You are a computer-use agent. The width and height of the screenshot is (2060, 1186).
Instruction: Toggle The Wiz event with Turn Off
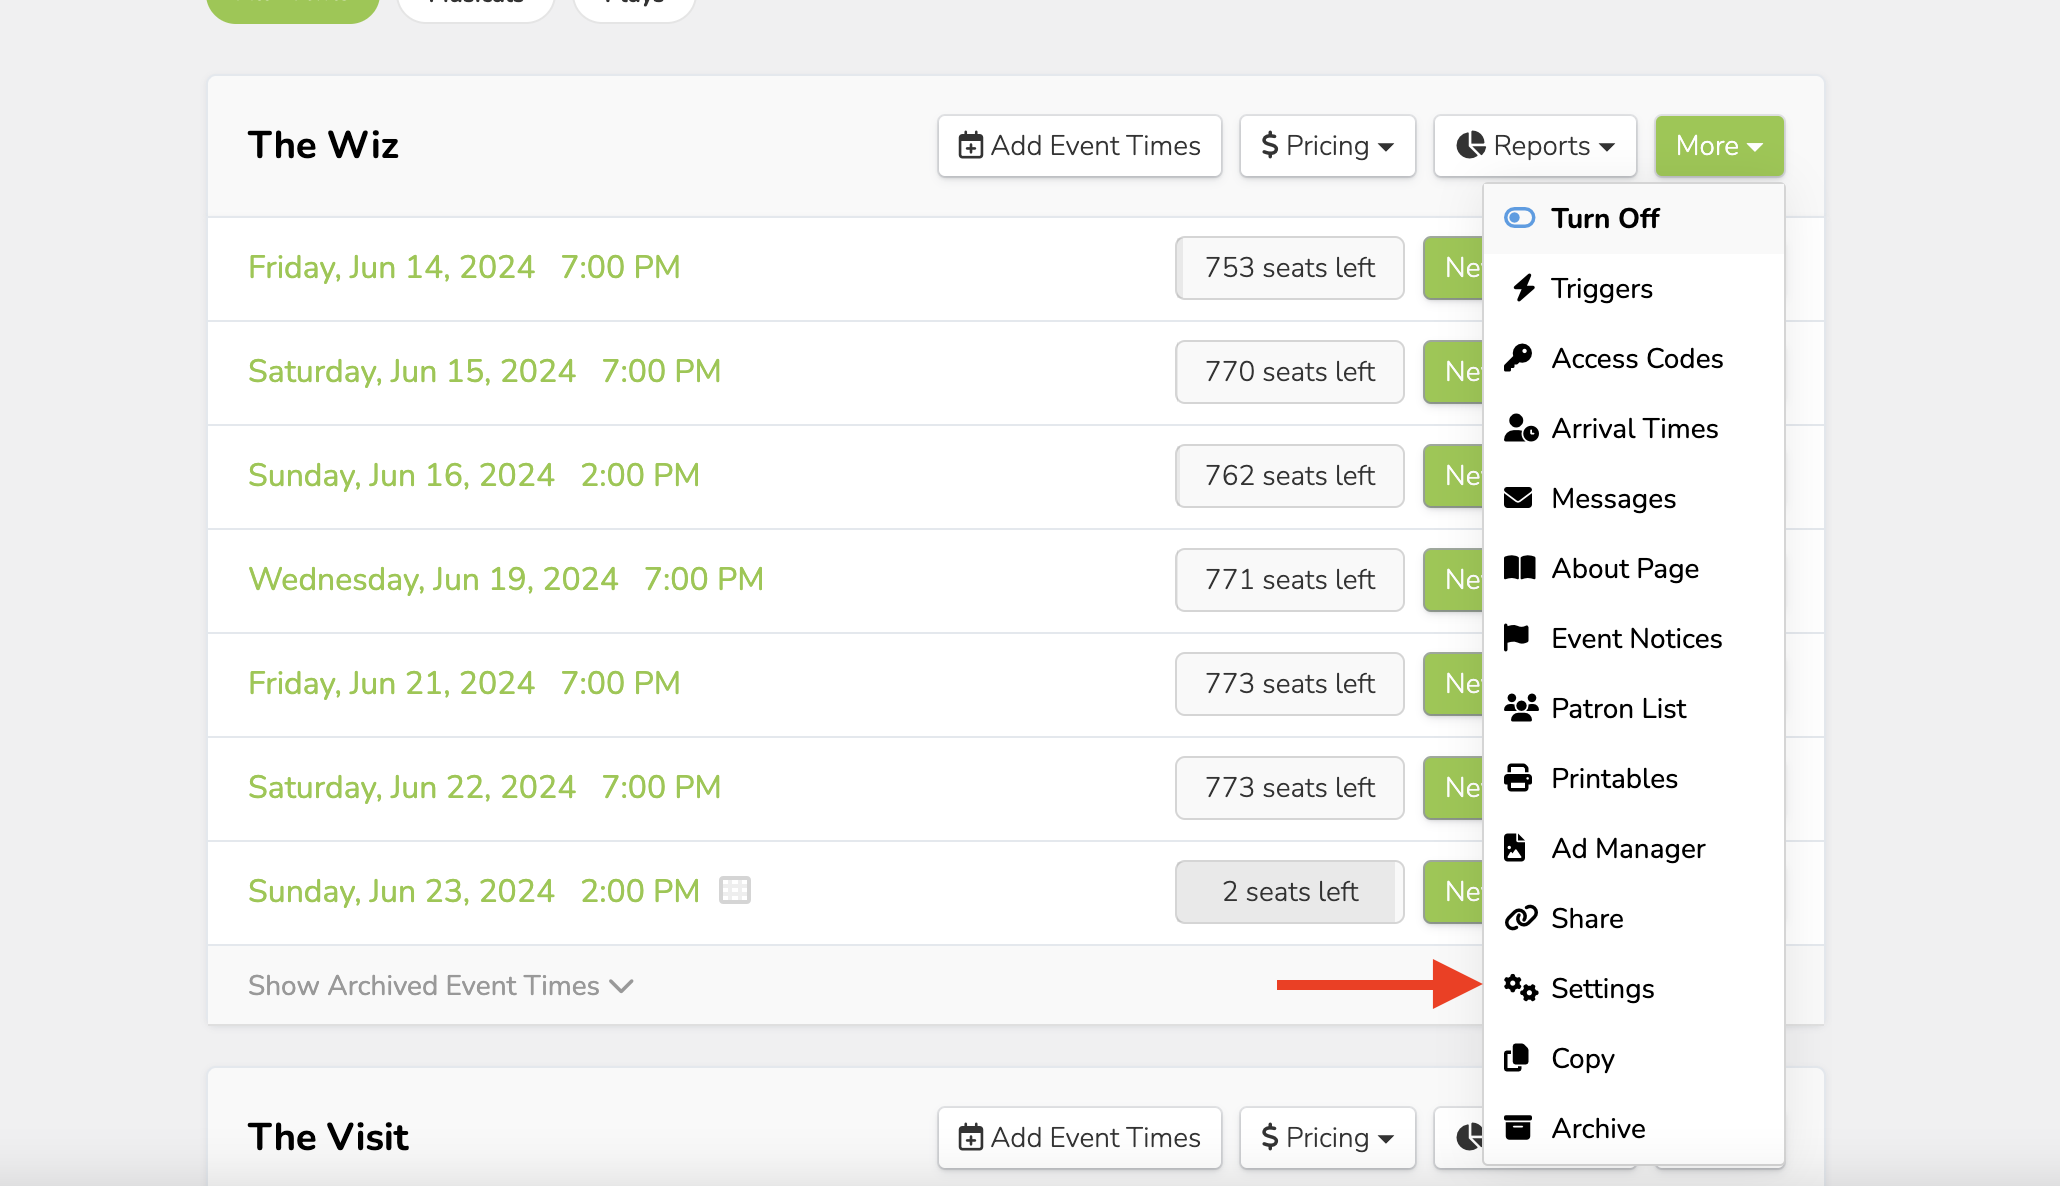(x=1604, y=218)
